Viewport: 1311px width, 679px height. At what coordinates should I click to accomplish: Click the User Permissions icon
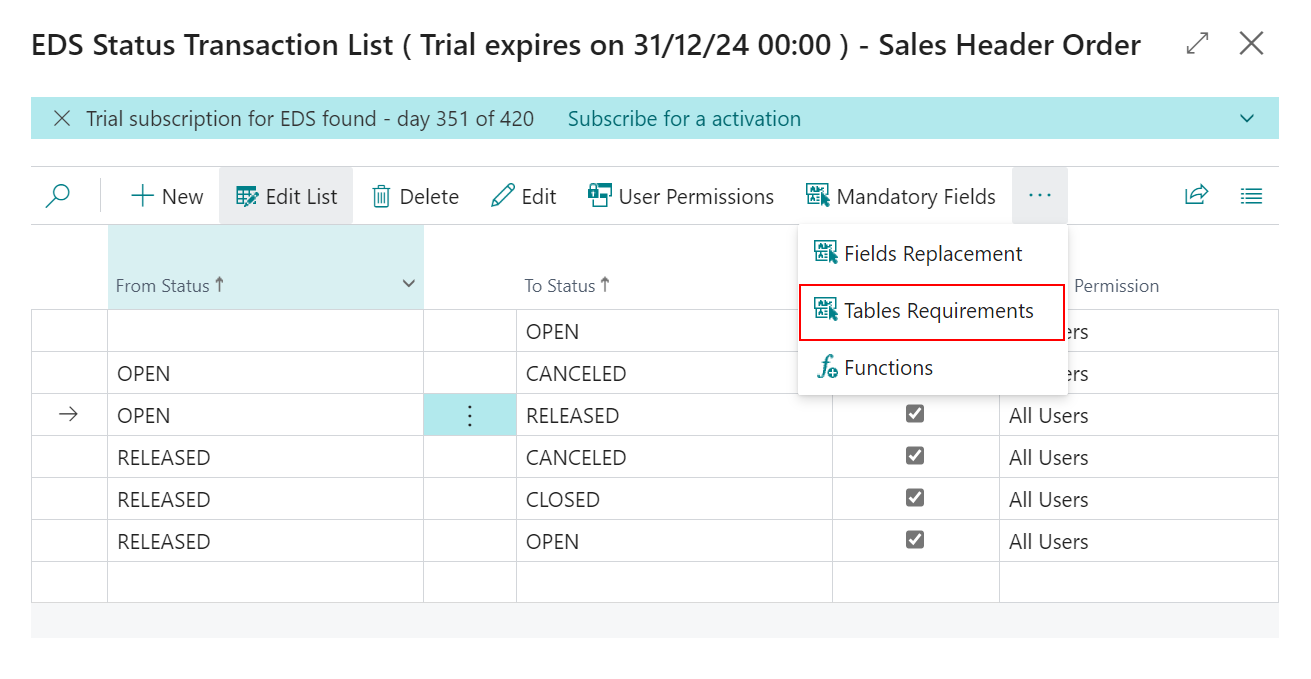(598, 195)
